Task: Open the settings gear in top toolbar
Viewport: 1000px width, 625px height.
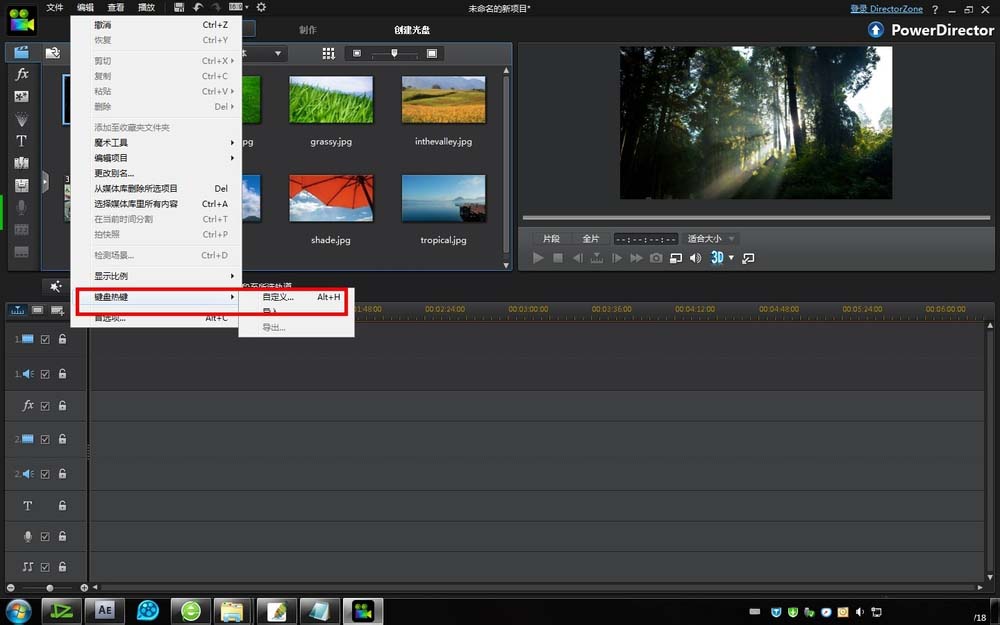Action: (261, 8)
